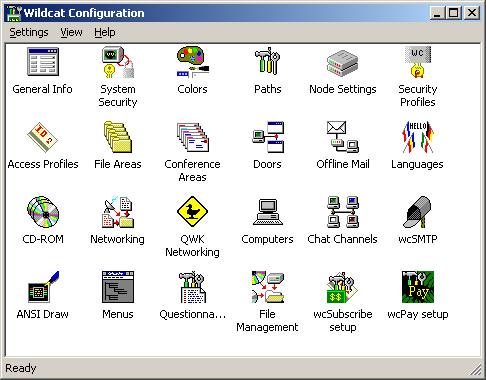Open Node Settings icon
The height and width of the screenshot is (380, 486).
(x=343, y=63)
